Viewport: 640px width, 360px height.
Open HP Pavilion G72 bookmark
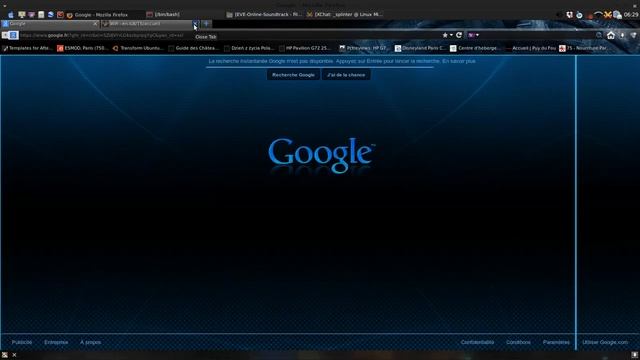[x=305, y=48]
